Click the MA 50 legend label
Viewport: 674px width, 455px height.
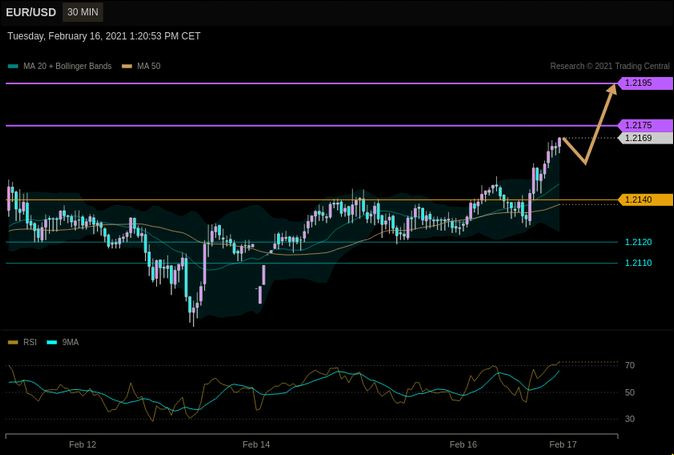[x=149, y=66]
